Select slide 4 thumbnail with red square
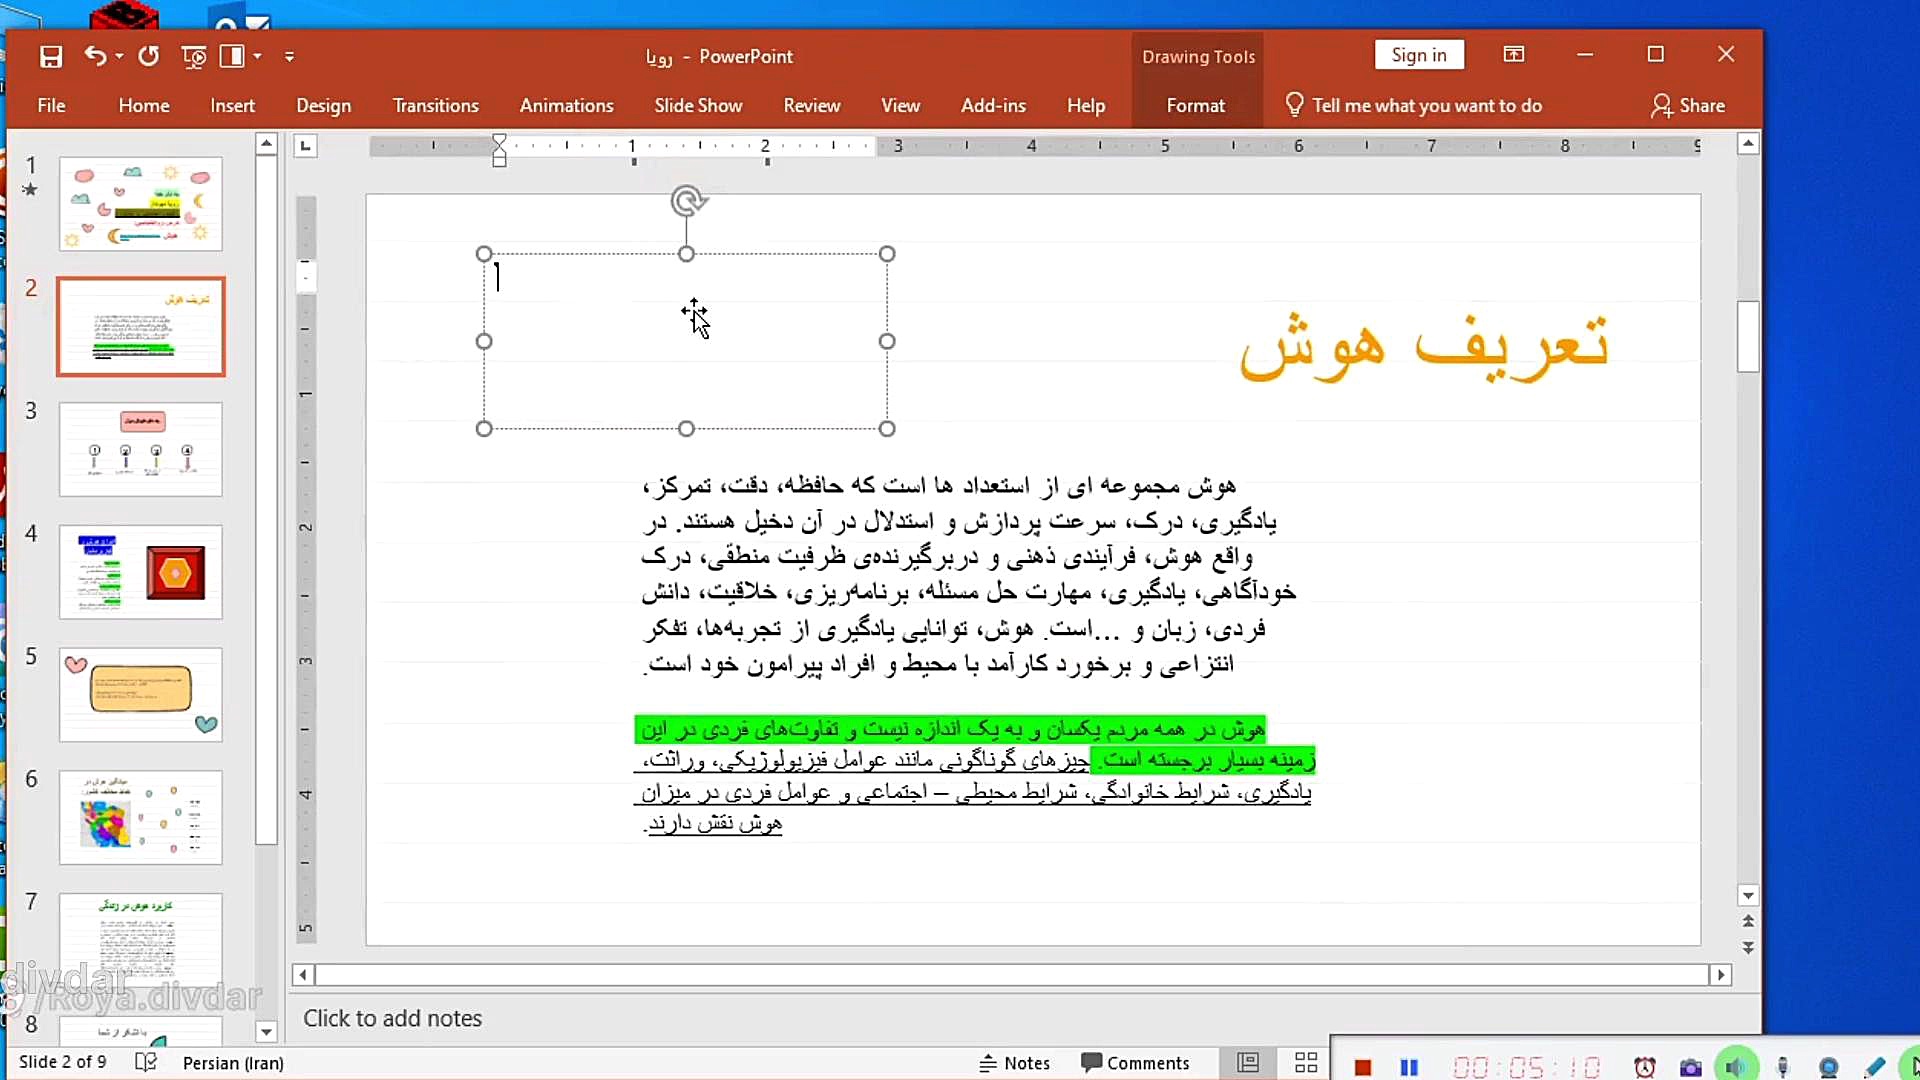 (141, 572)
